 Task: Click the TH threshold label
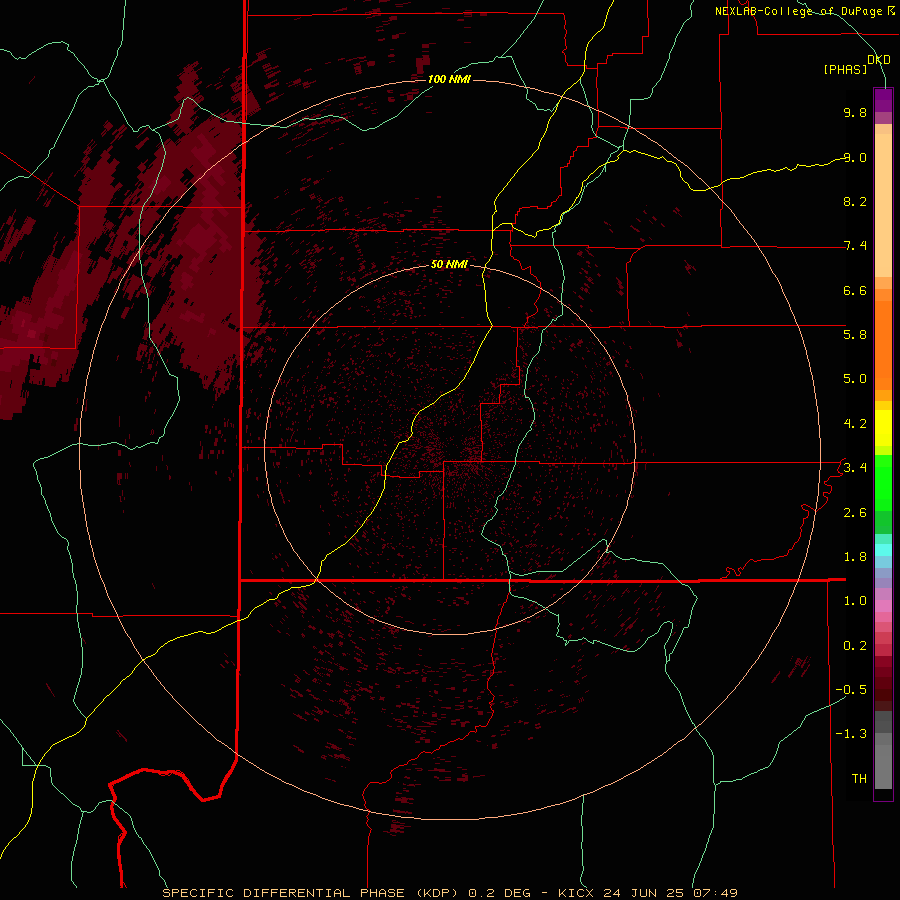point(859,779)
